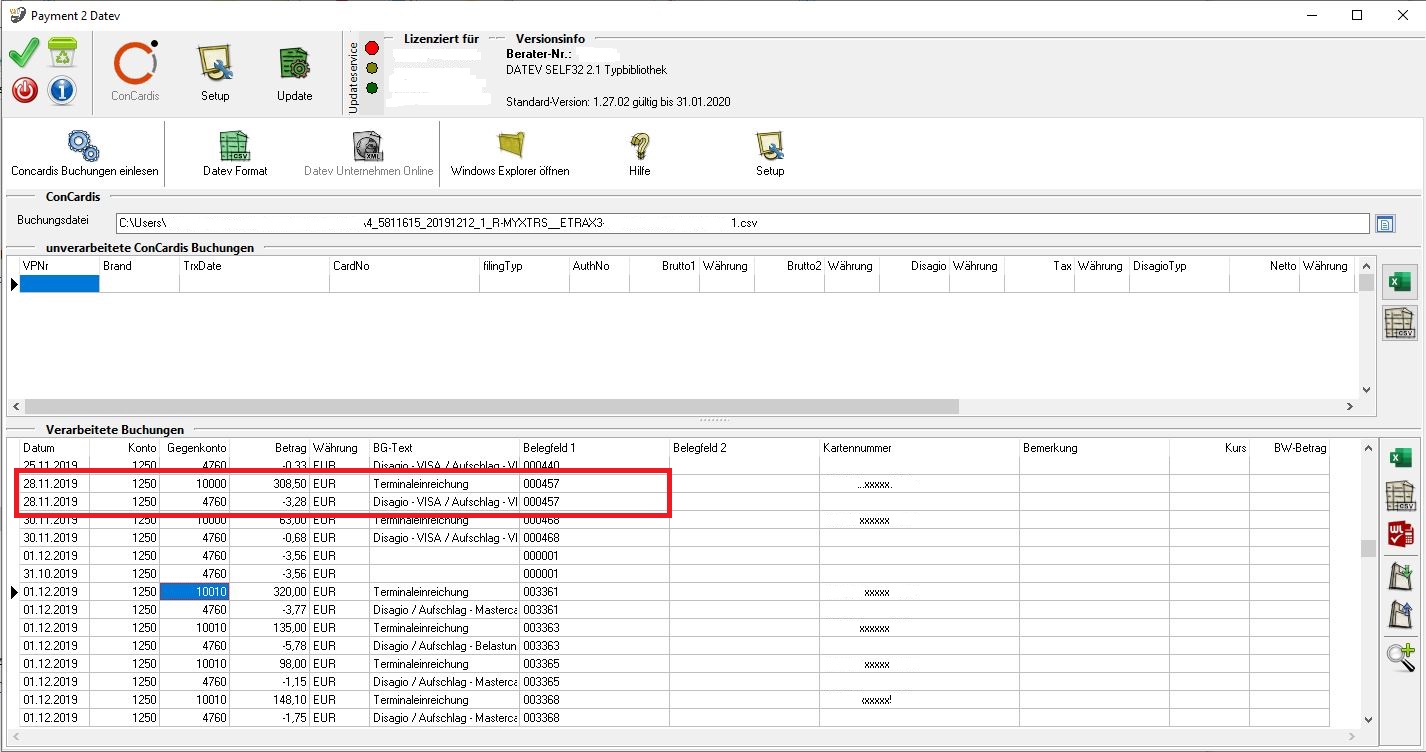Click the Datum column header
Image resolution: width=1426 pixels, height=752 pixels.
55,448
